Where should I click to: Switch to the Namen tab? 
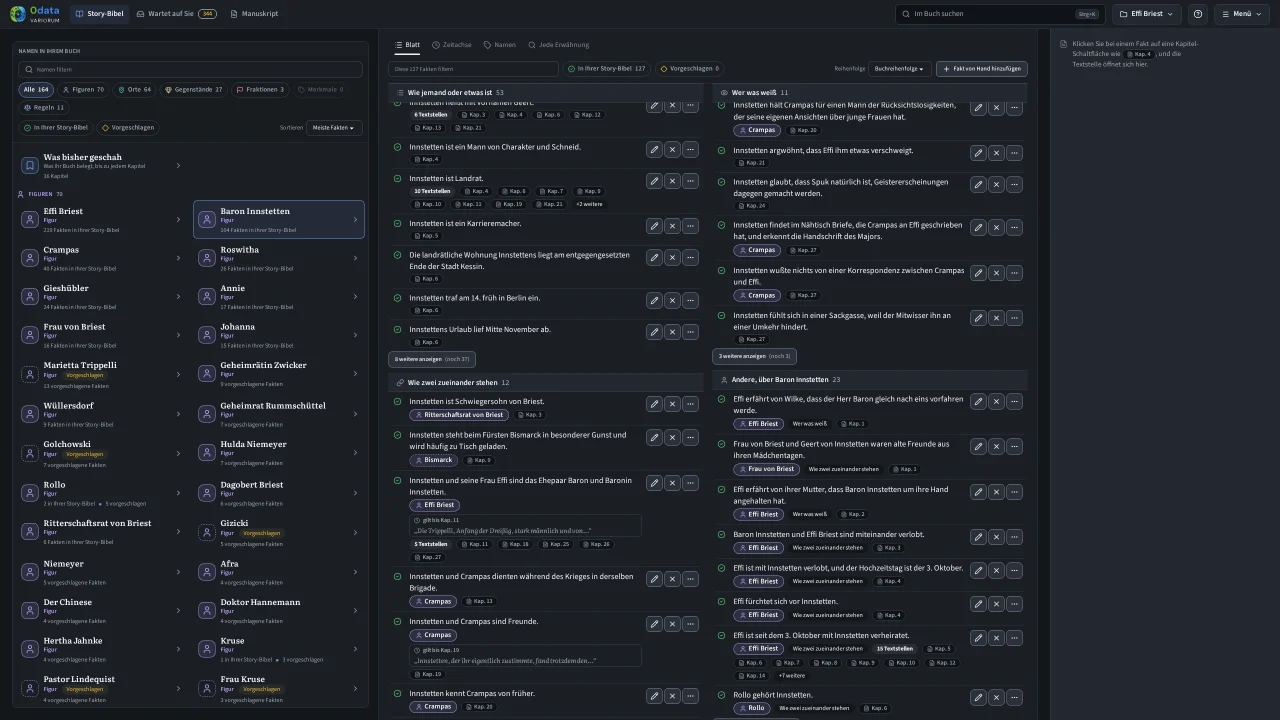[x=500, y=45]
